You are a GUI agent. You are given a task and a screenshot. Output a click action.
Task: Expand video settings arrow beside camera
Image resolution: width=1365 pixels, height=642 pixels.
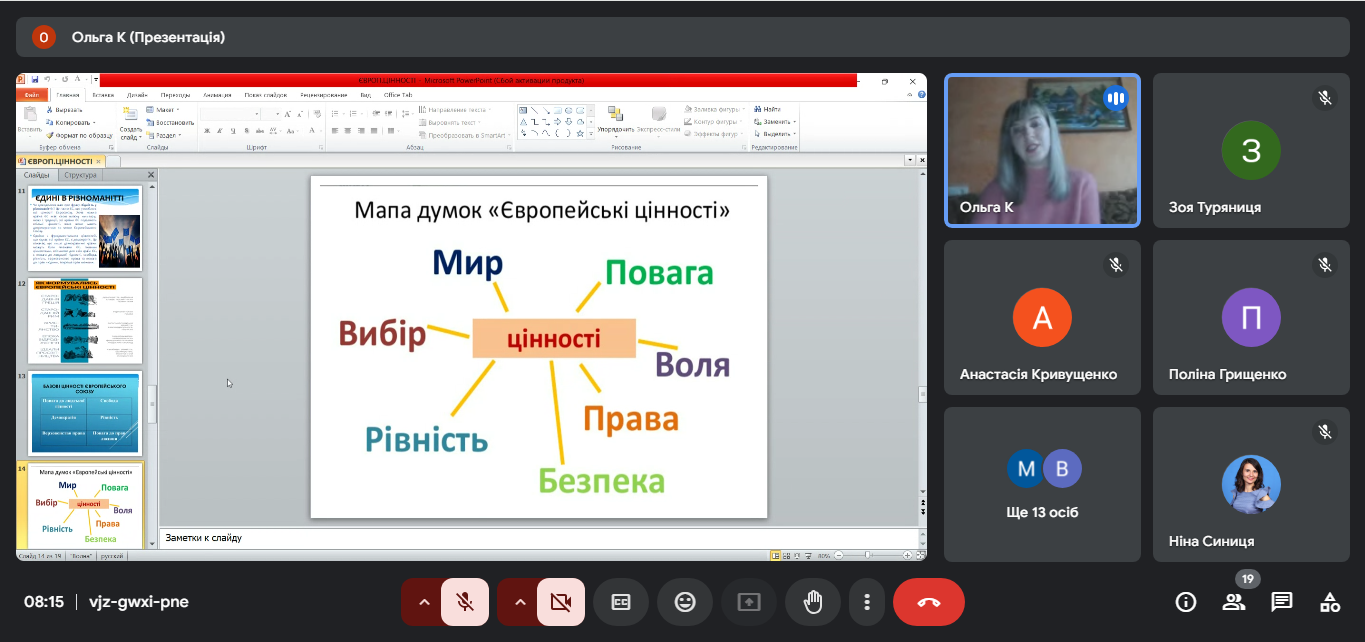point(519,602)
